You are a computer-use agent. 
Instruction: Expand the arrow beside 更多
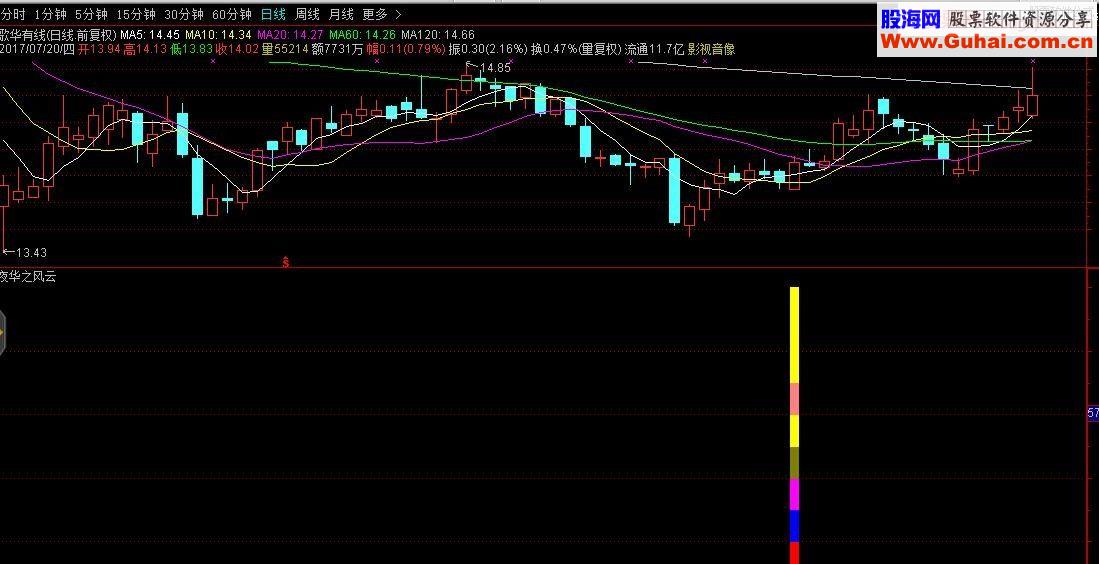398,14
